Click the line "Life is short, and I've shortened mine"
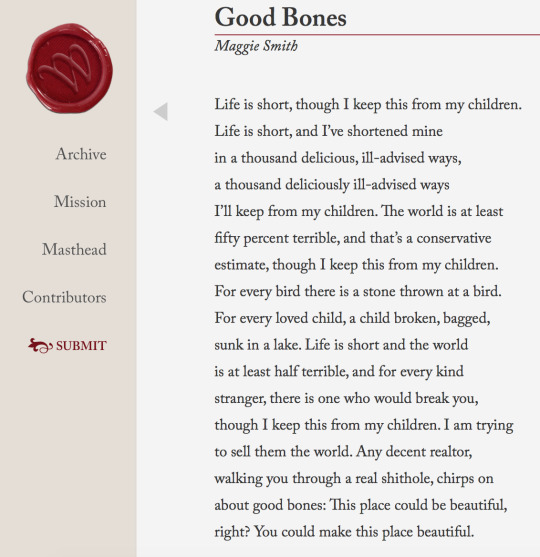540x557 pixels. (329, 131)
